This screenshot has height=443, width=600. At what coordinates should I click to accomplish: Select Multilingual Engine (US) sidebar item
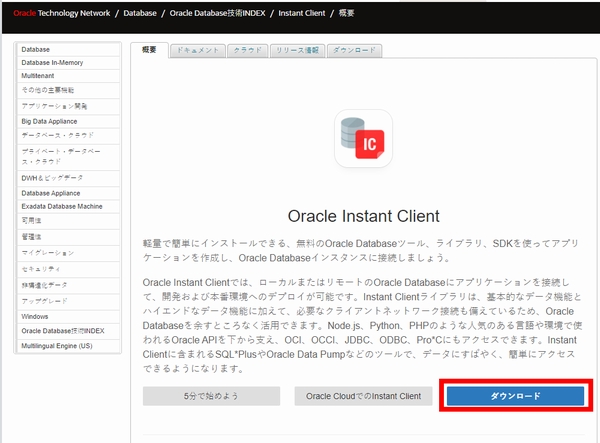(x=68, y=346)
